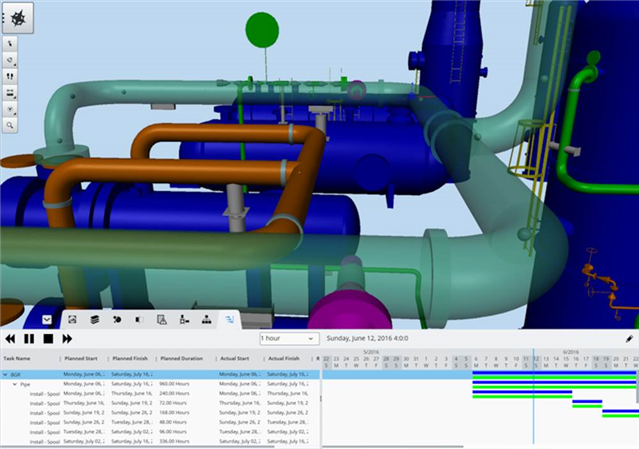Sort by Planned Start column header
The image size is (639, 449).
81,359
